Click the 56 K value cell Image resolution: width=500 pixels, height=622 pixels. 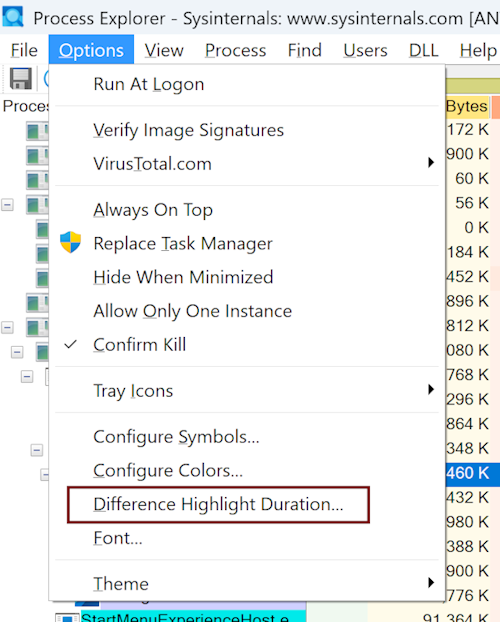coord(471,203)
